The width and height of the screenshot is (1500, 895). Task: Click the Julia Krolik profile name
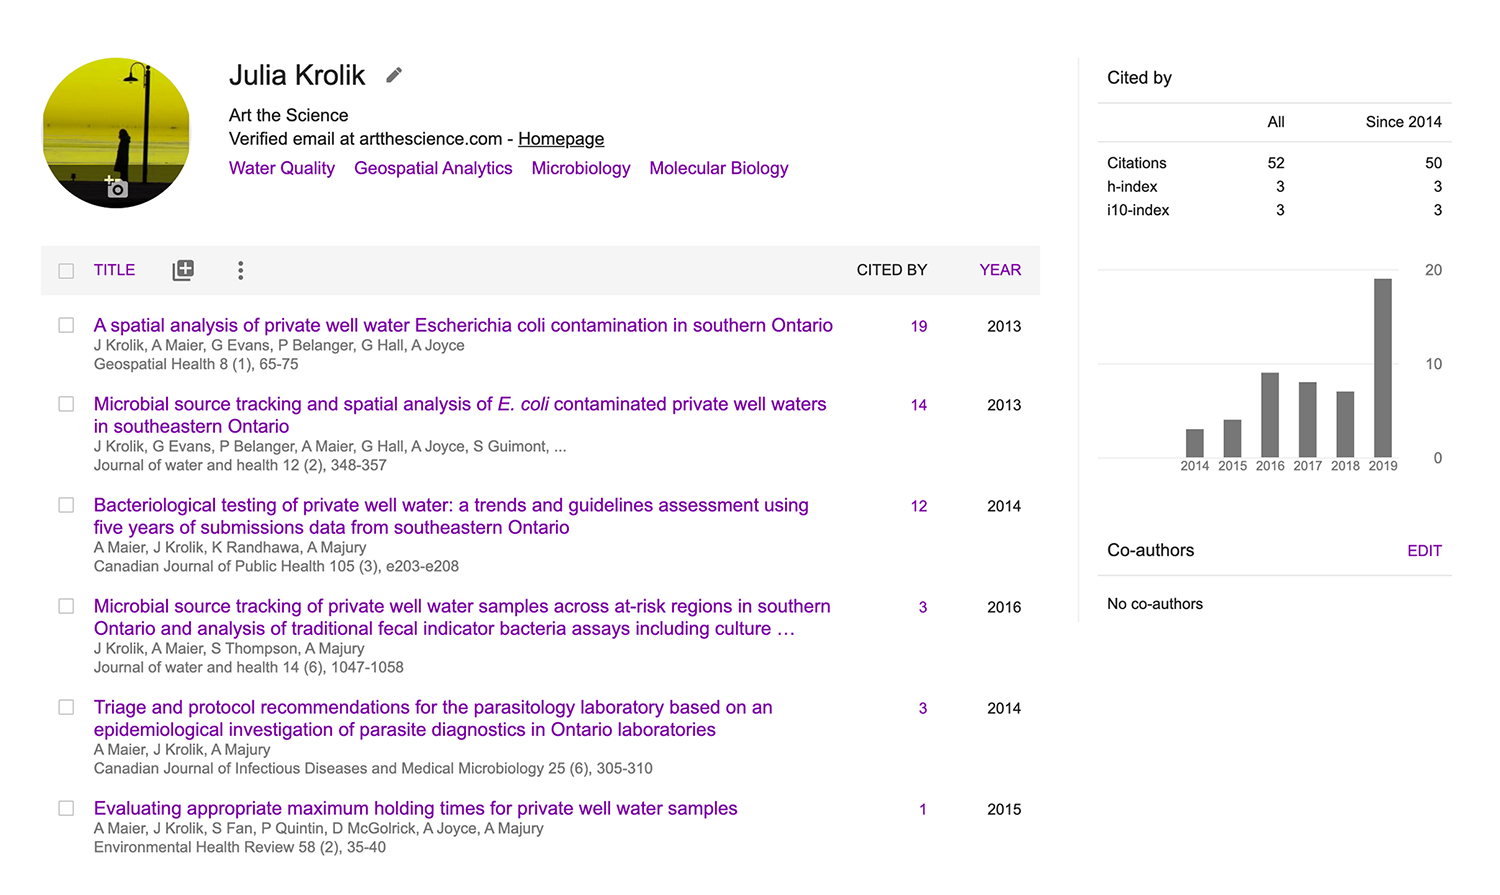297,75
